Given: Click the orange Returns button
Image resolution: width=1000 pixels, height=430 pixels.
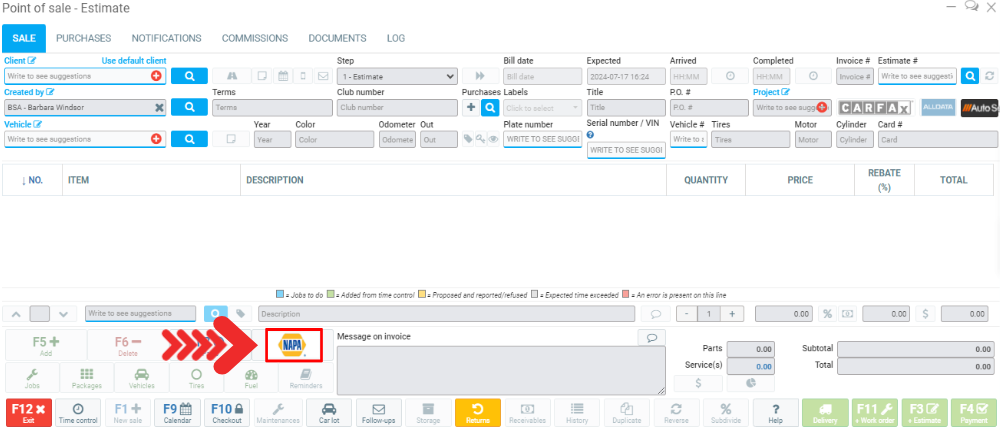Looking at the screenshot, I should 478,413.
